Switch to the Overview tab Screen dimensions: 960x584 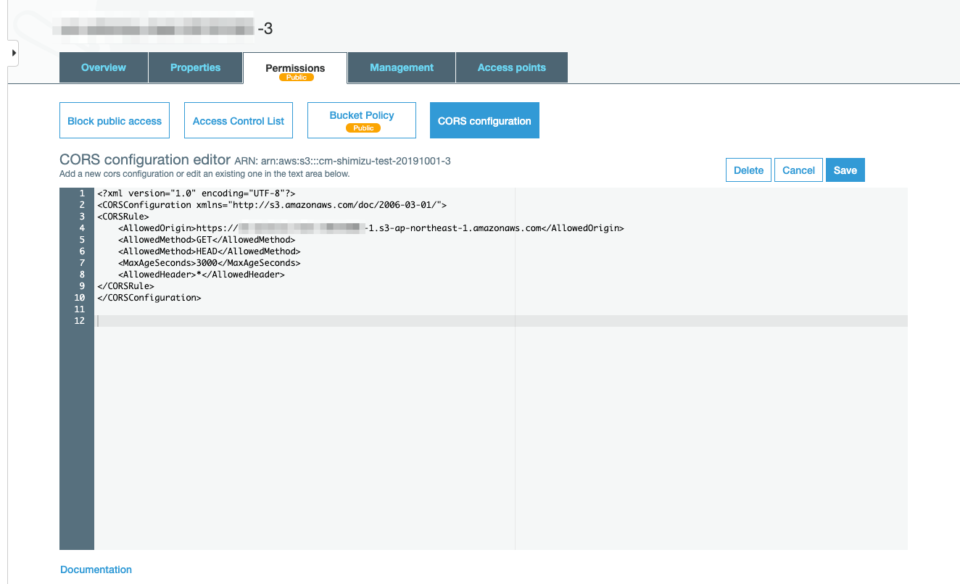click(103, 67)
